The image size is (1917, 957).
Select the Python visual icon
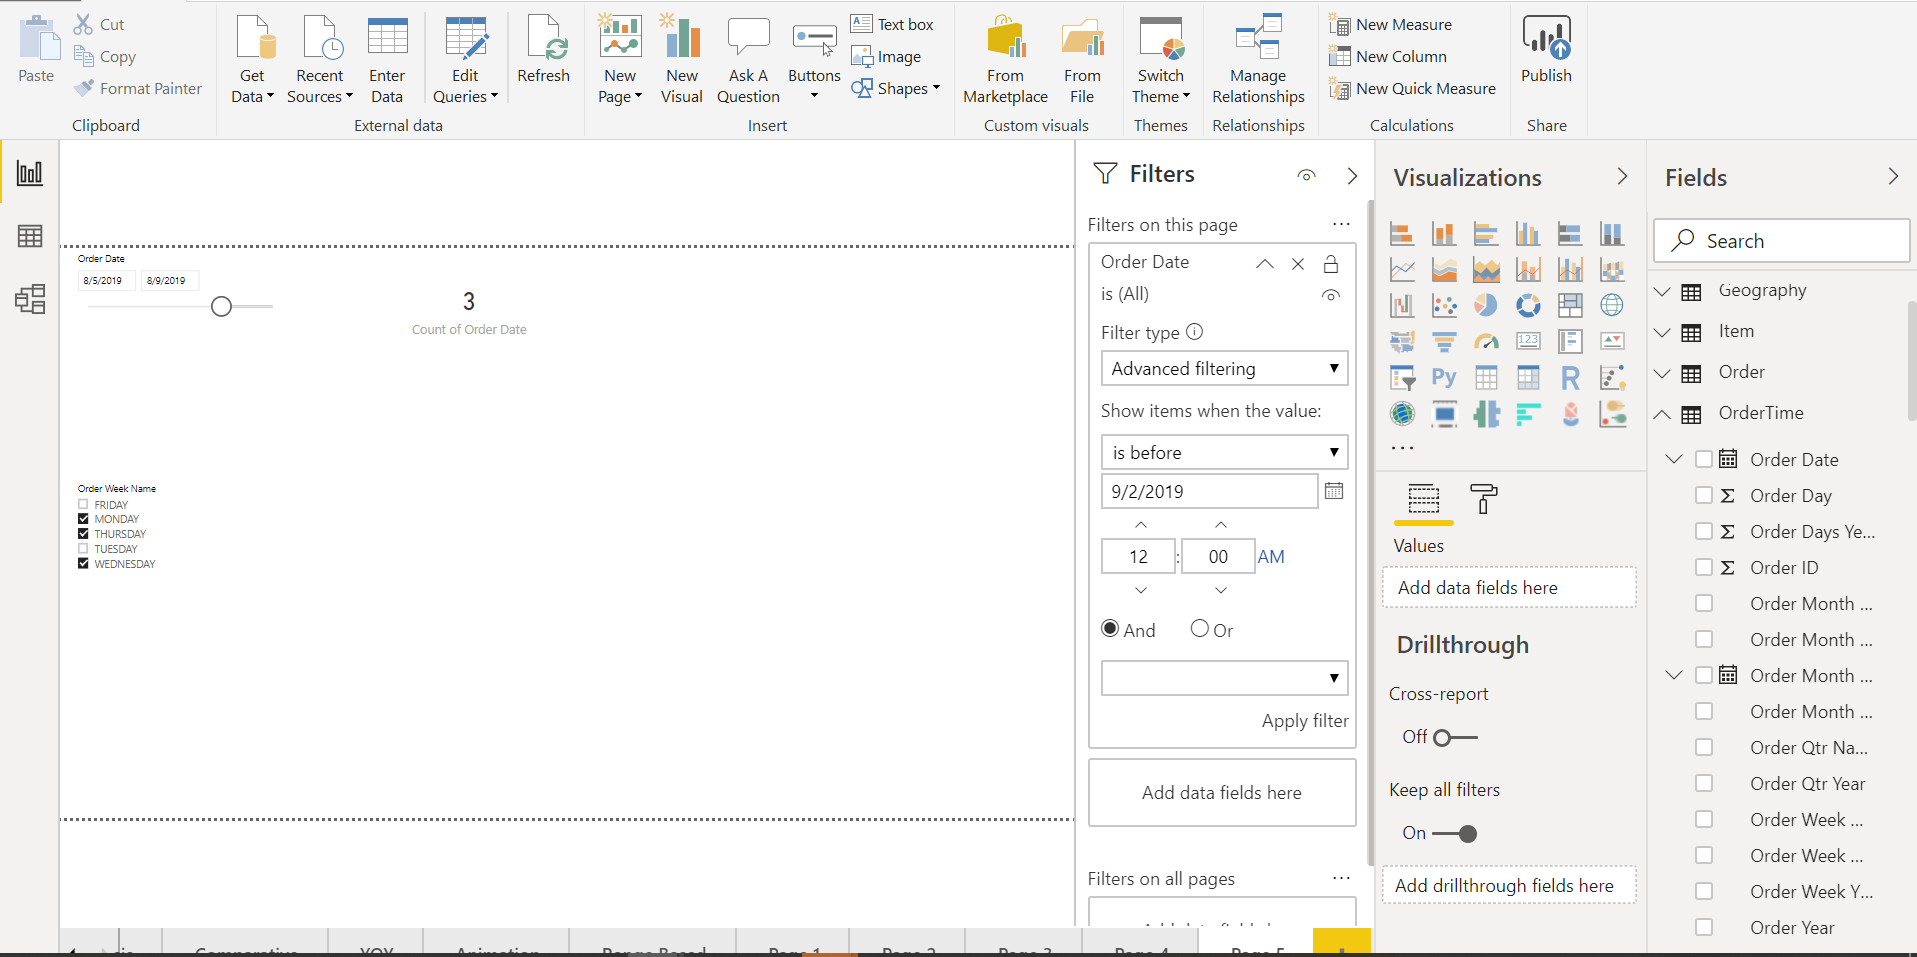click(1444, 377)
